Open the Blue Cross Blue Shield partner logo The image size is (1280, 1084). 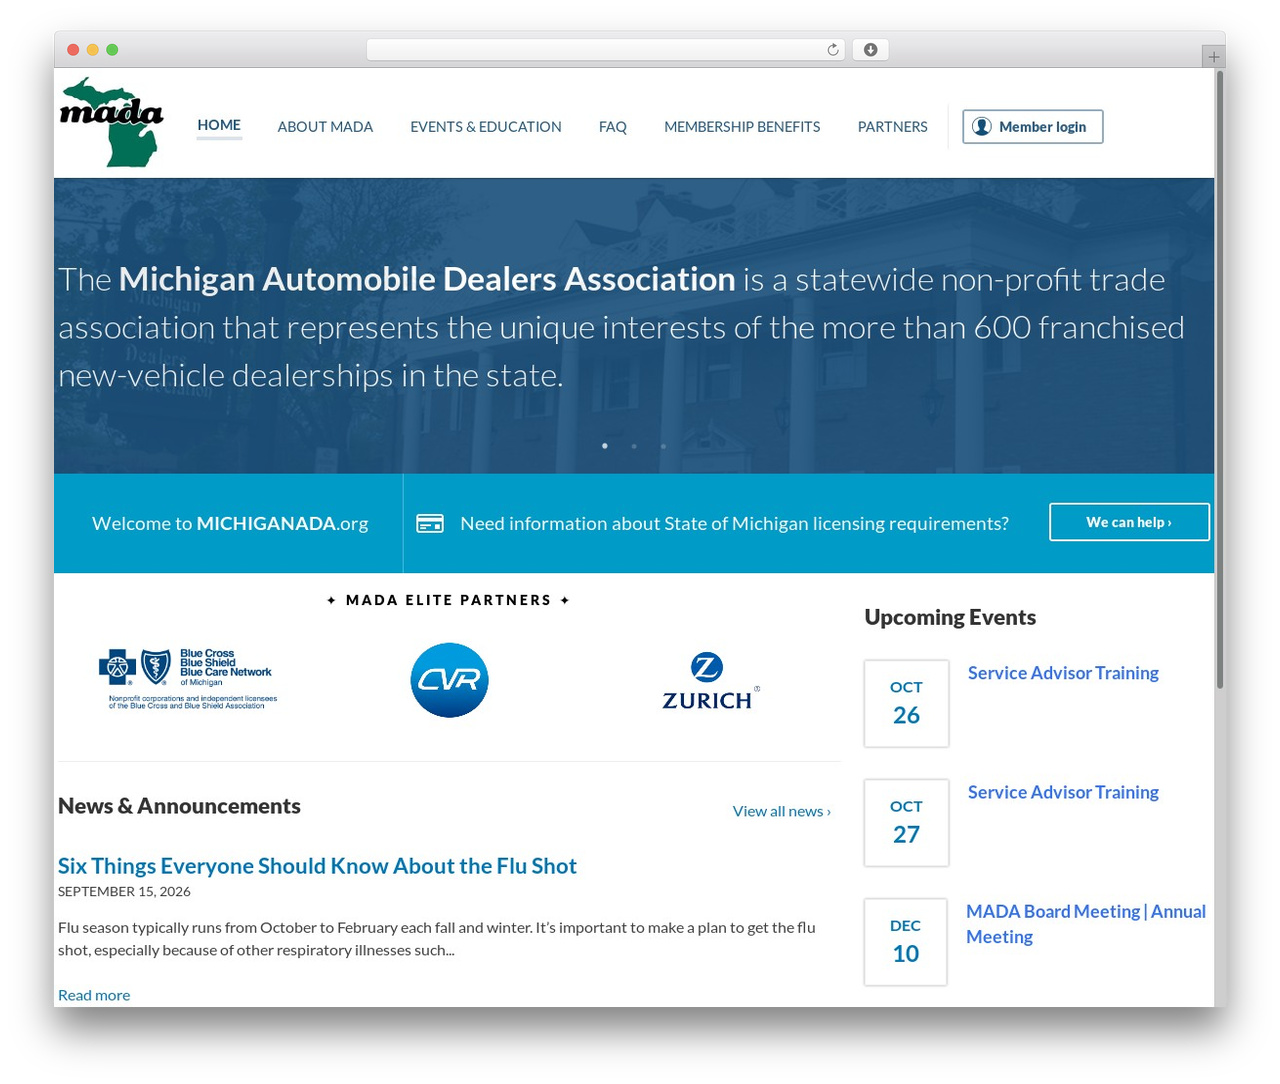188,679
